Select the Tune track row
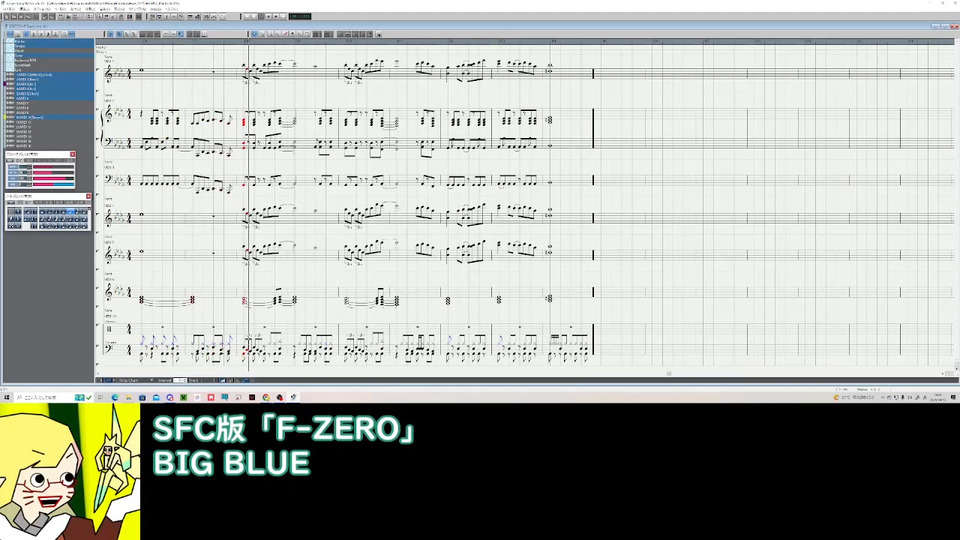The image size is (960, 540). (54, 56)
